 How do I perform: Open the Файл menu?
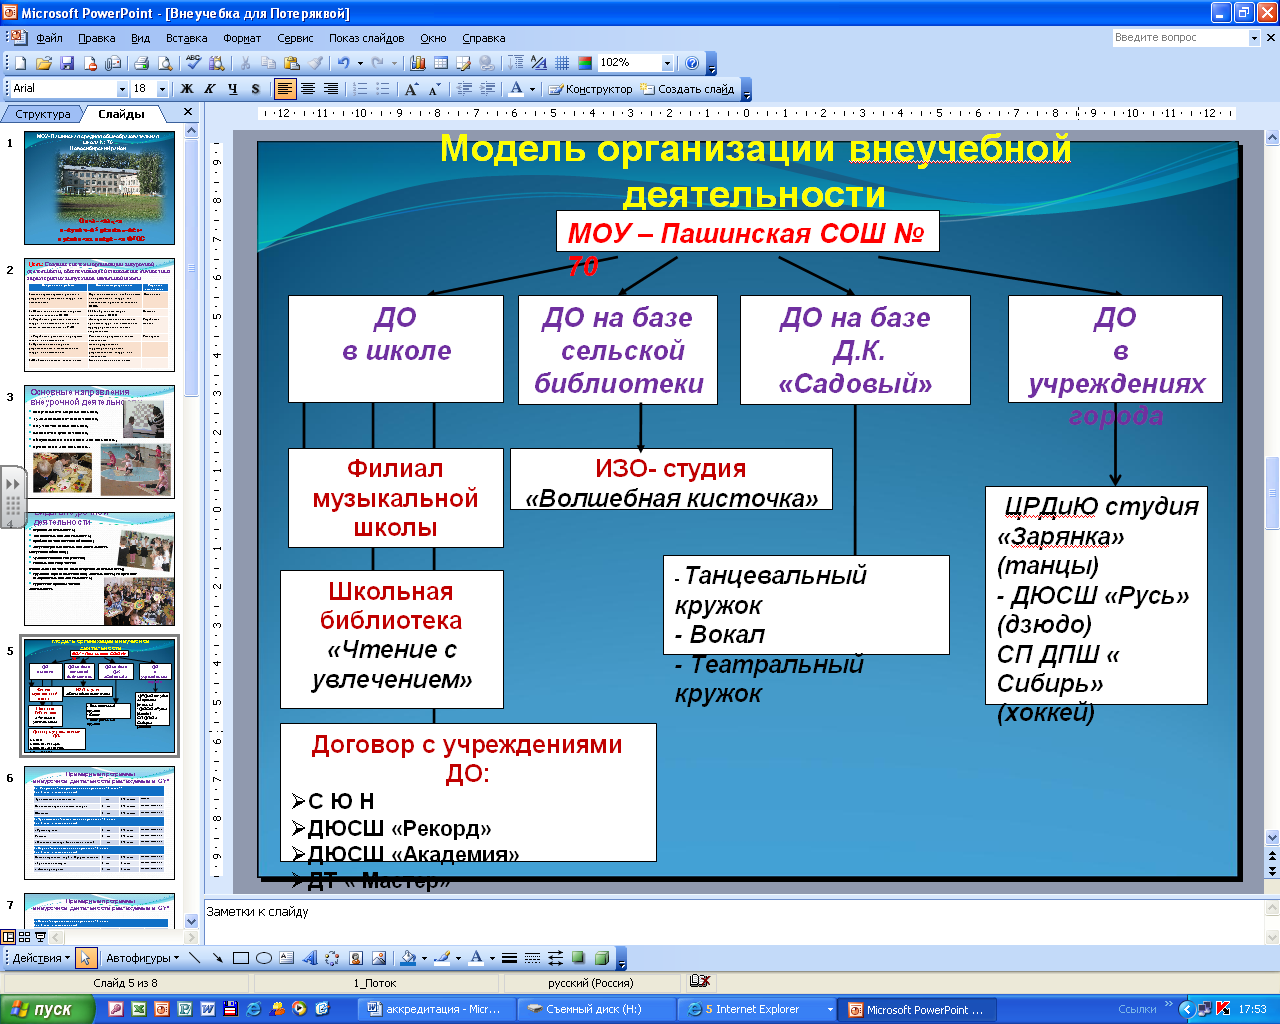[x=49, y=38]
